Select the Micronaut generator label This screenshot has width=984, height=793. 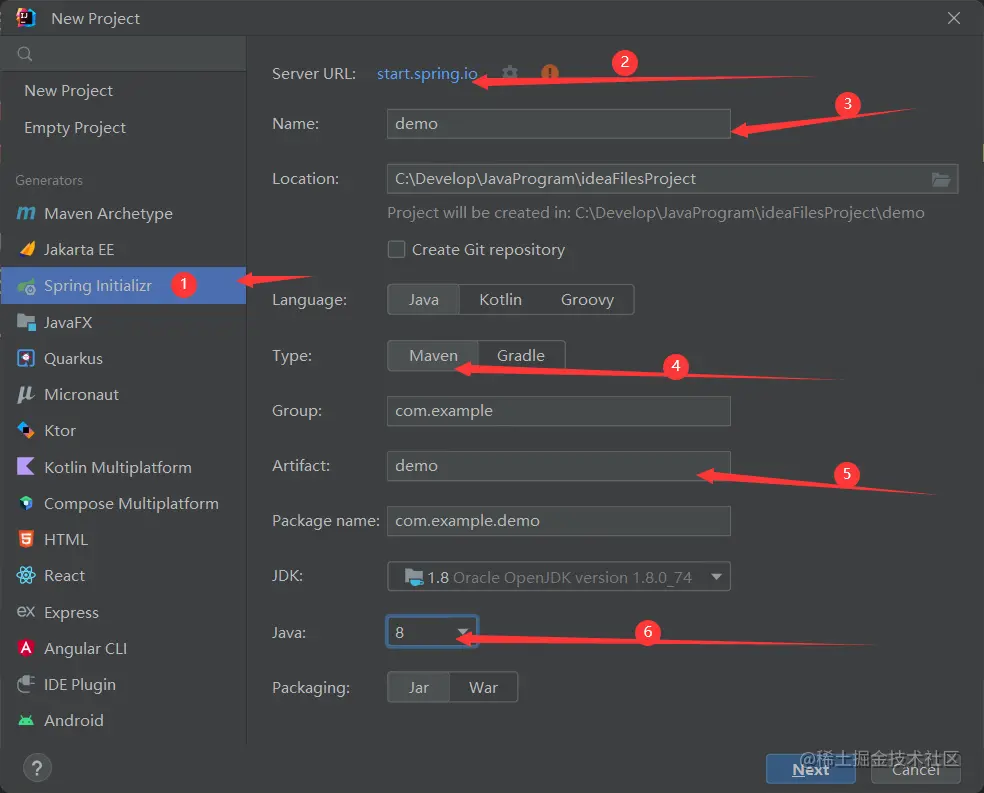pyautogui.click(x=82, y=395)
